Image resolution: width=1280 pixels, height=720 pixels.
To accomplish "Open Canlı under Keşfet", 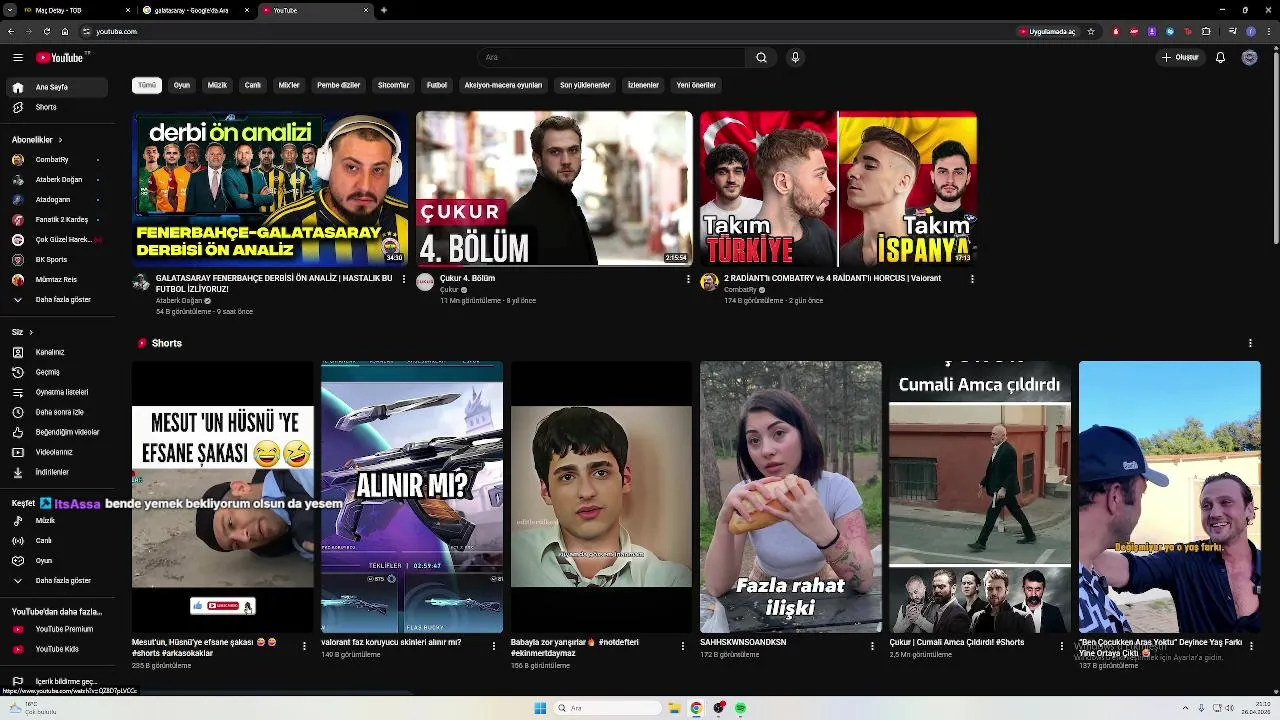I will tap(55, 541).
